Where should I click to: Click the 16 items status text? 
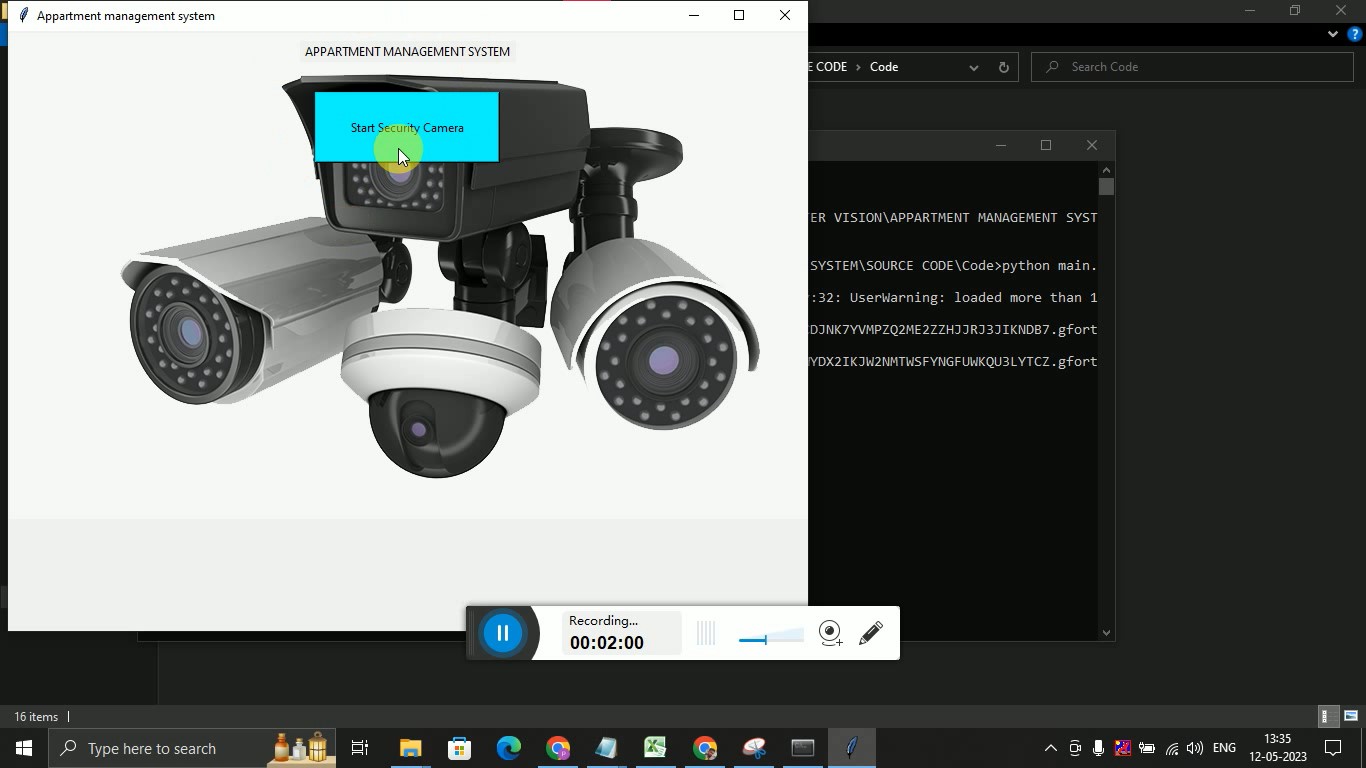[36, 717]
